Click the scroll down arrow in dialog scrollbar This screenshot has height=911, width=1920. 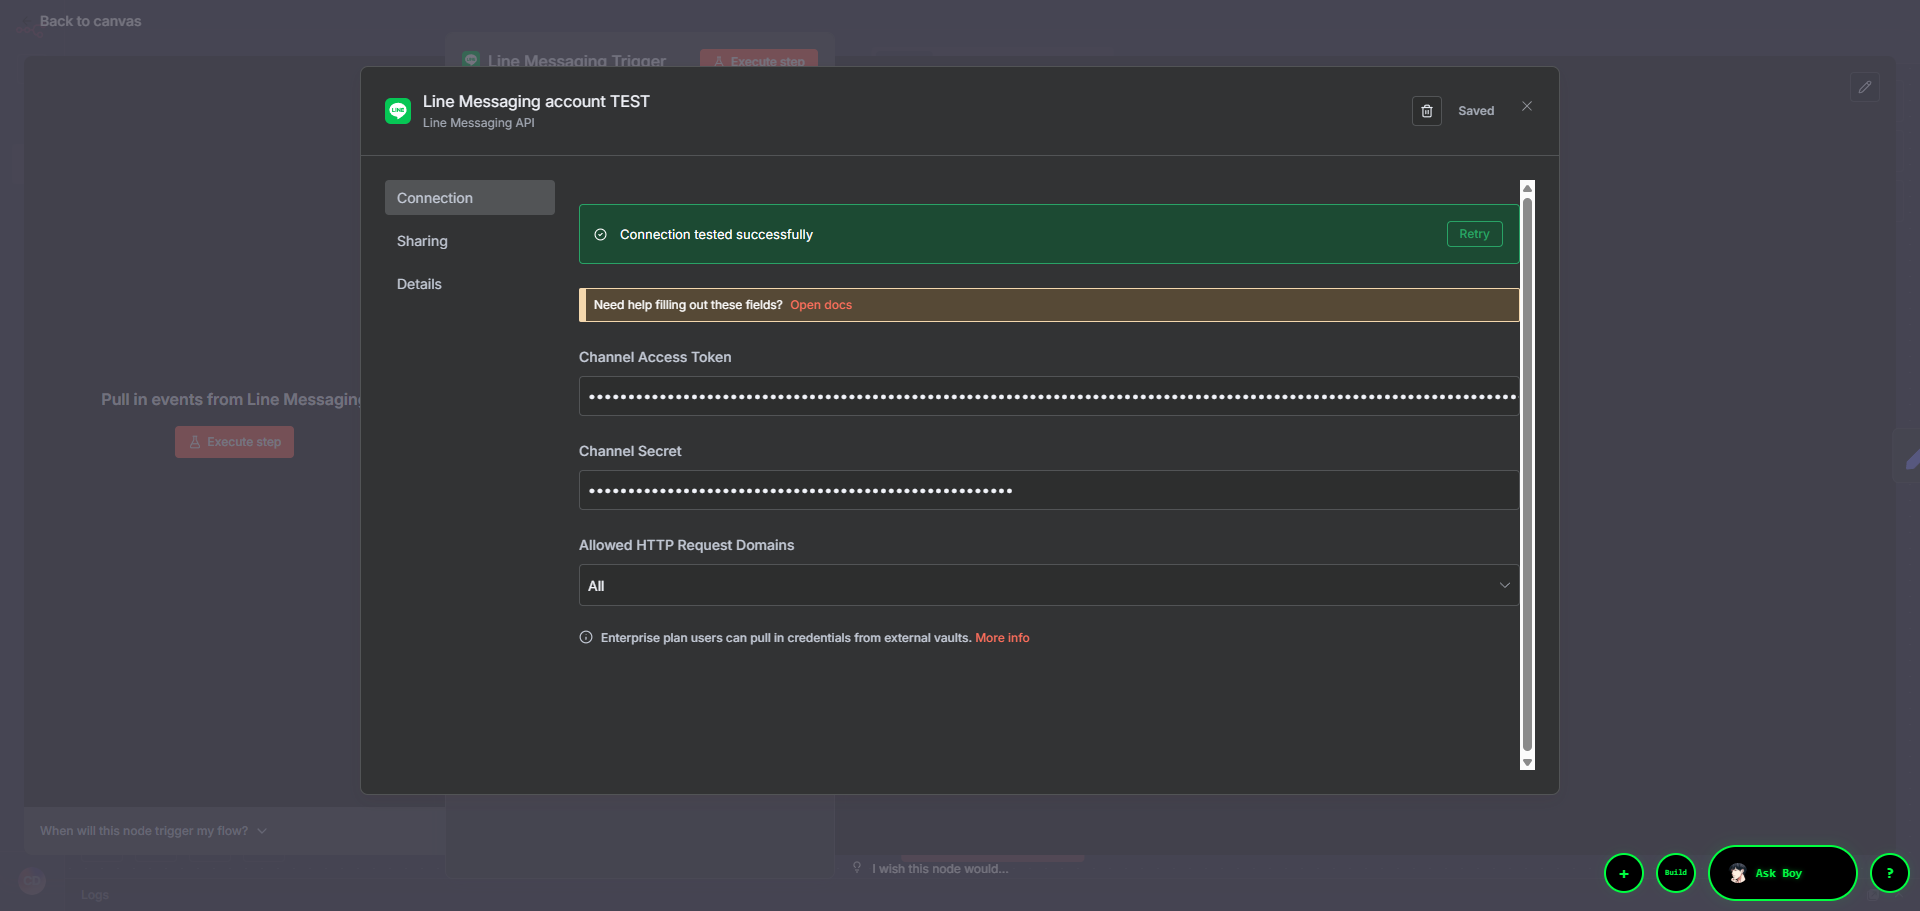1527,763
